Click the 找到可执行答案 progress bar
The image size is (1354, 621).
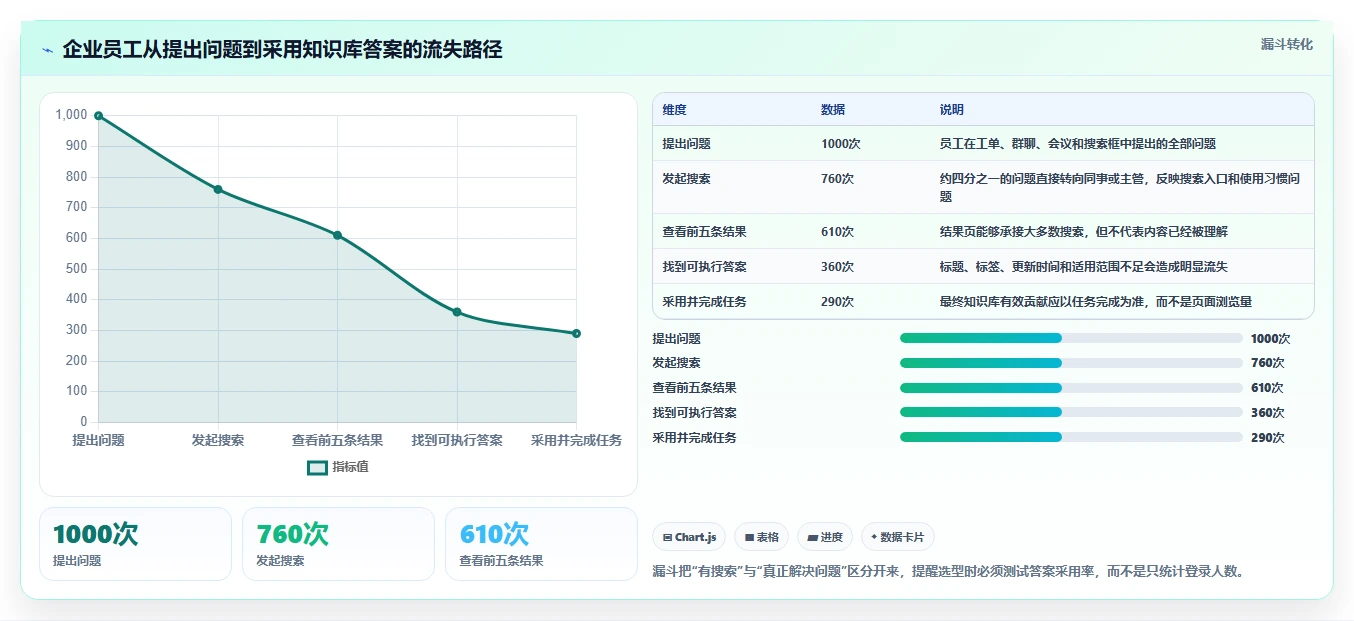pos(1071,412)
